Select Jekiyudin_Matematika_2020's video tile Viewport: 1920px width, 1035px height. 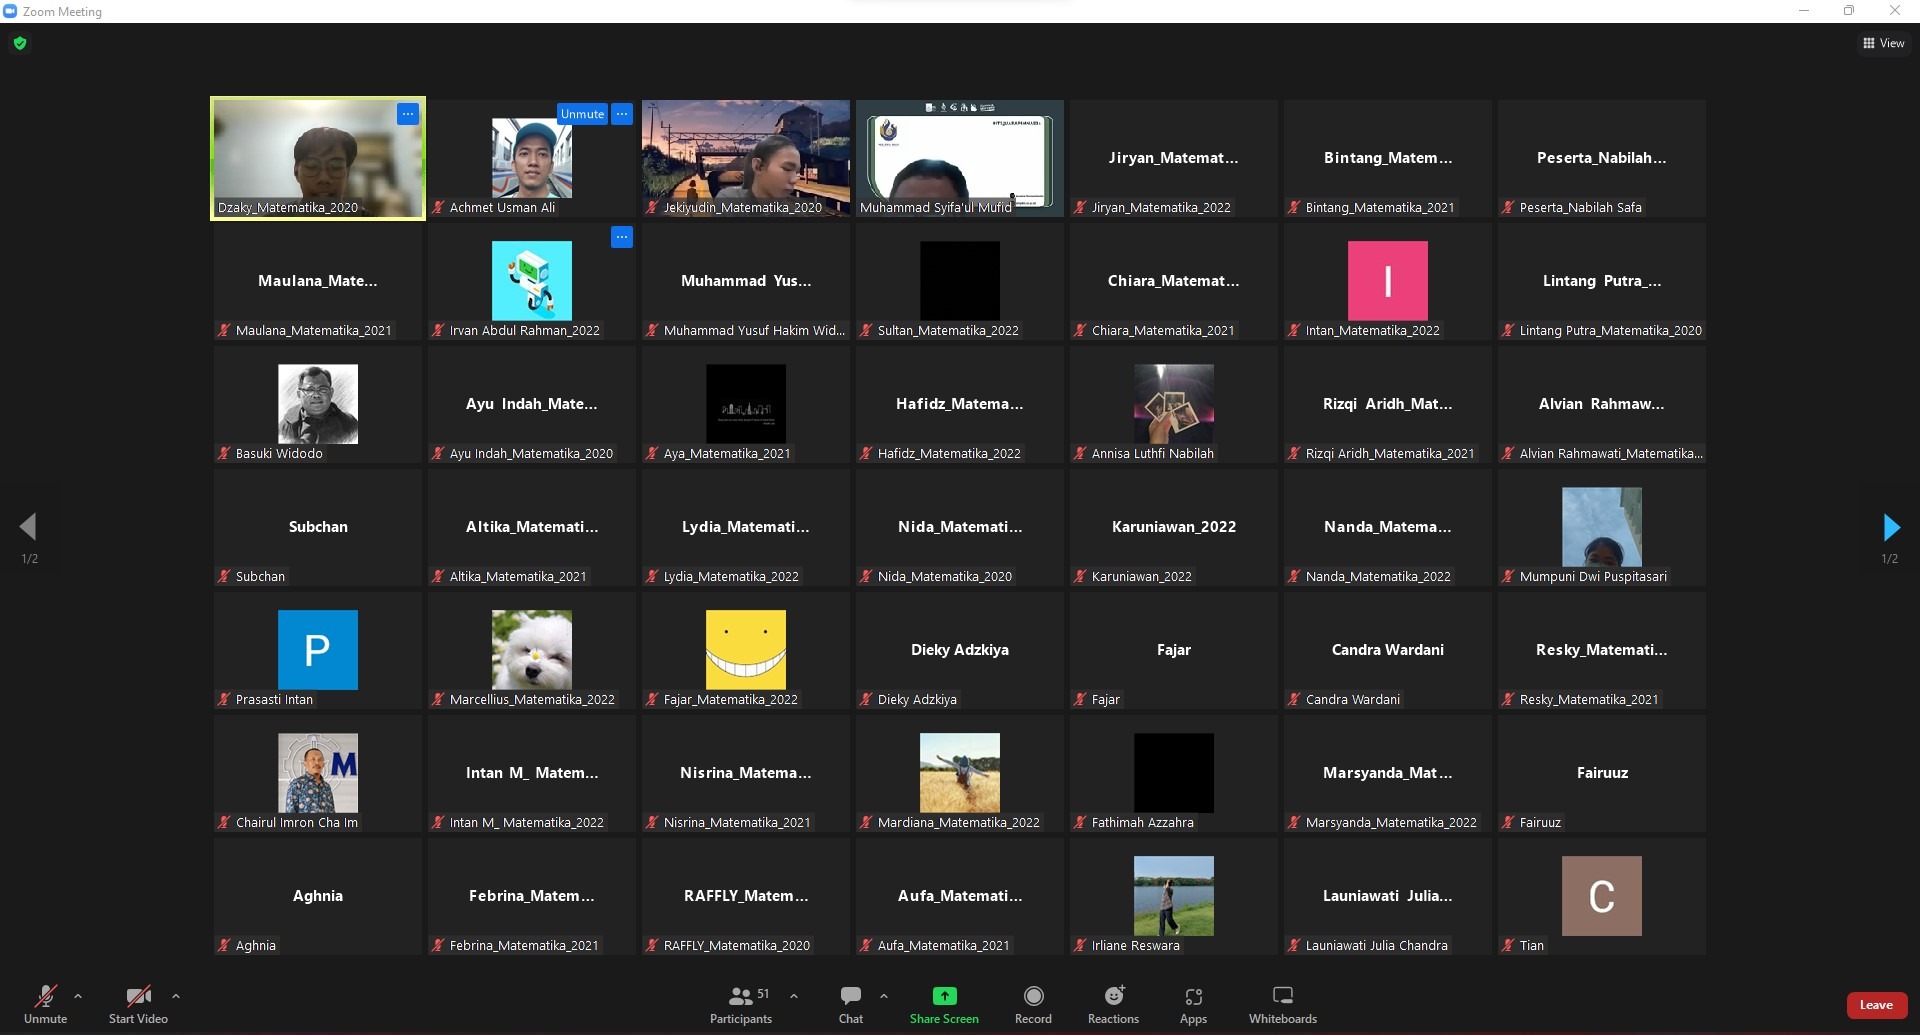[x=746, y=157]
